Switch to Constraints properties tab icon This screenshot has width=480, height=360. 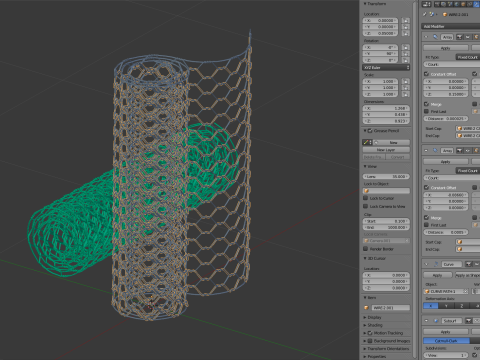click(469, 4)
